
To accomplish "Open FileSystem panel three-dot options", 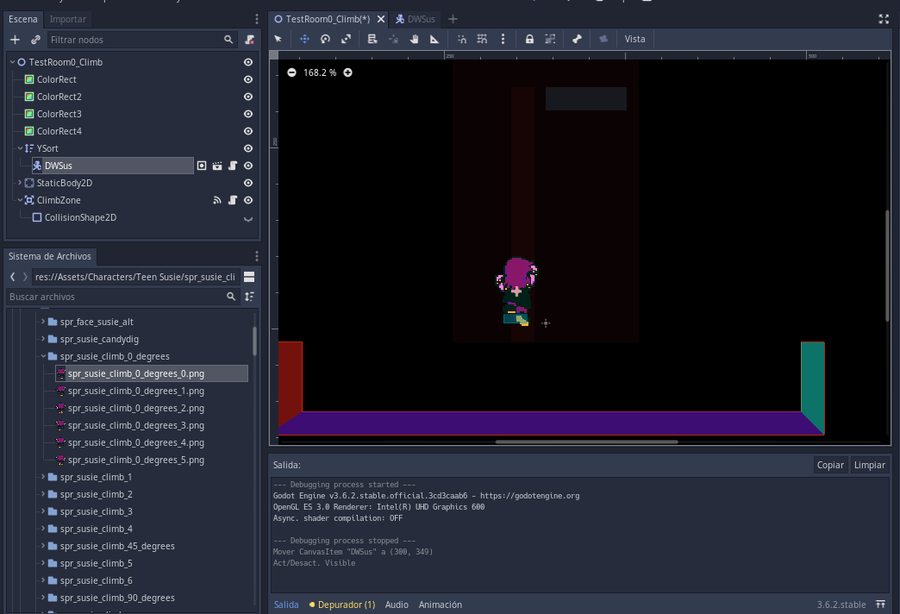I will [257, 256].
